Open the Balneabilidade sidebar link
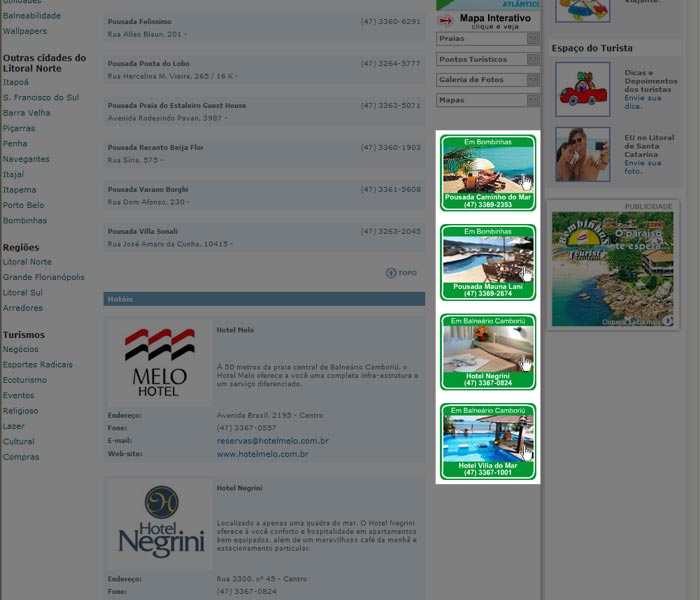Viewport: 700px width, 600px height. (x=32, y=16)
